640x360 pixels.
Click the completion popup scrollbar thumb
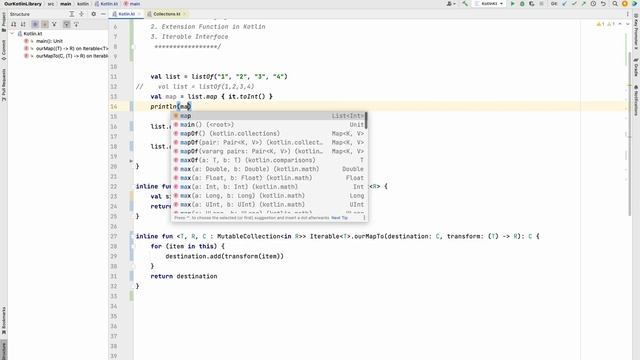coord(366,120)
